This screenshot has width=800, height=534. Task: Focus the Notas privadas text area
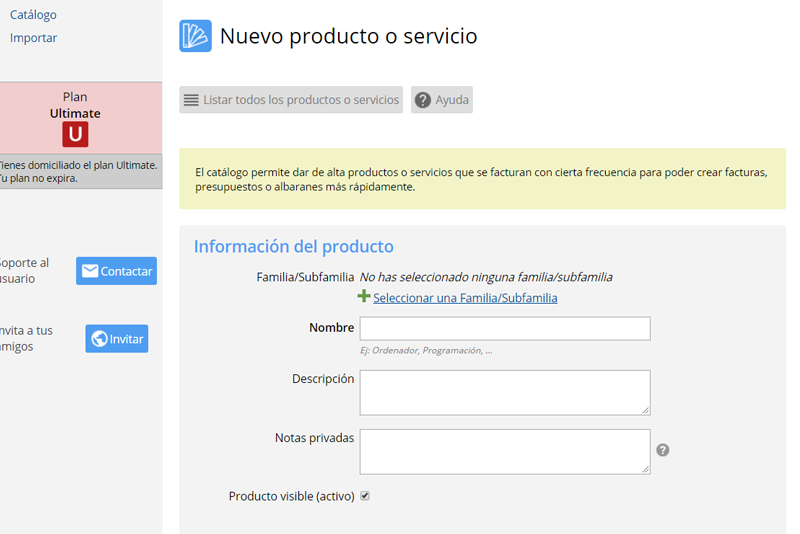[505, 452]
